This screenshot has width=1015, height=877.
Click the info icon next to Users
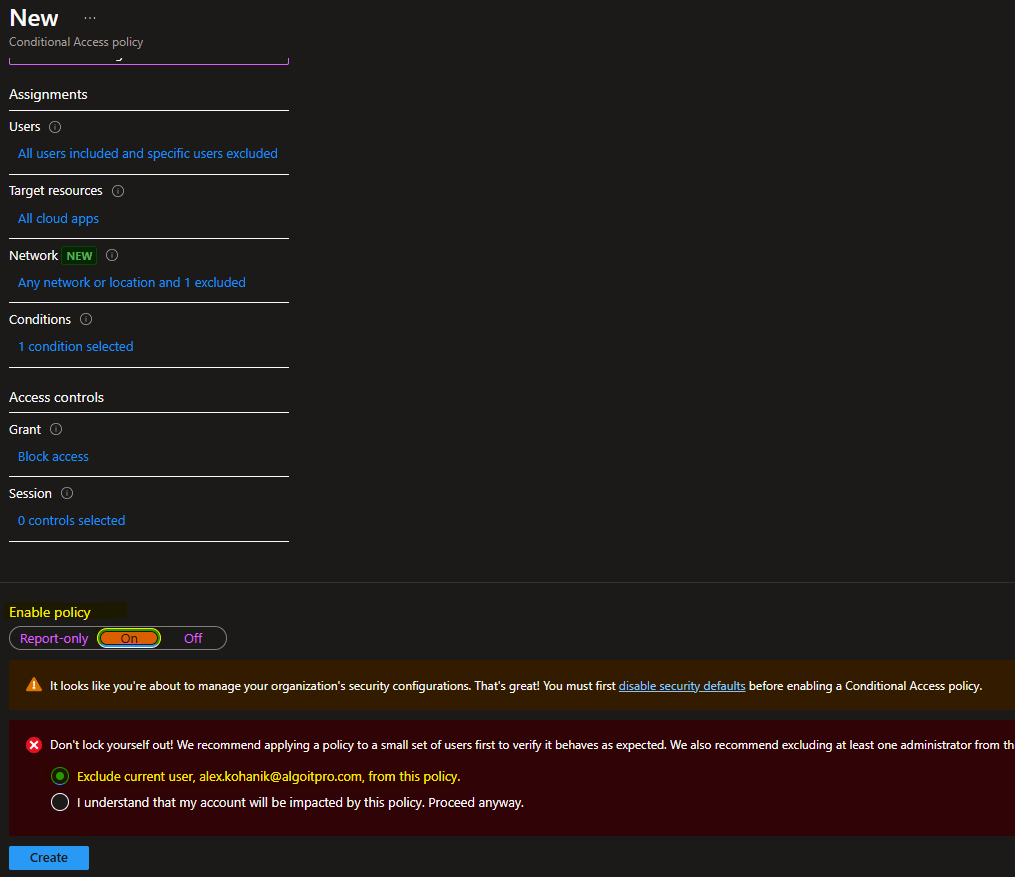pyautogui.click(x=55, y=127)
